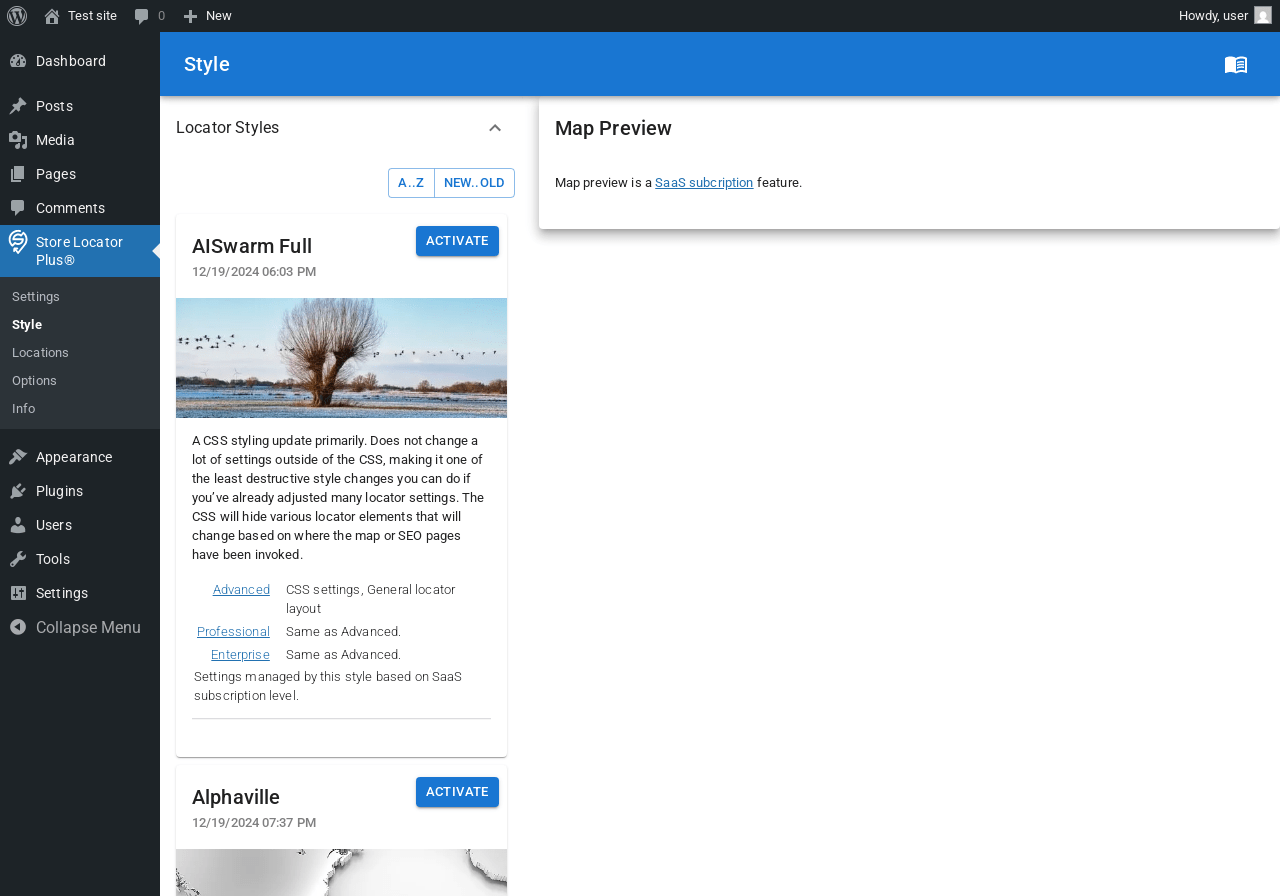
Task: Click the Settings sliders icon
Action: pyautogui.click(x=18, y=593)
